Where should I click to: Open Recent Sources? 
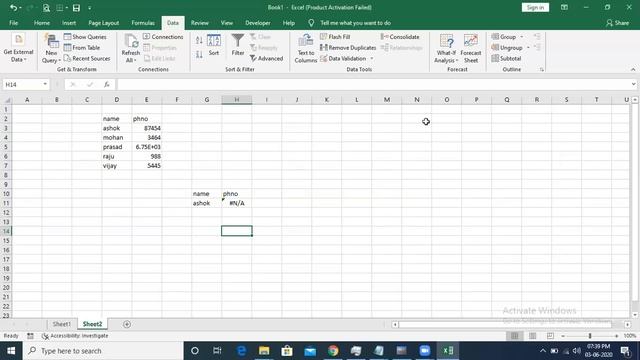coord(87,58)
